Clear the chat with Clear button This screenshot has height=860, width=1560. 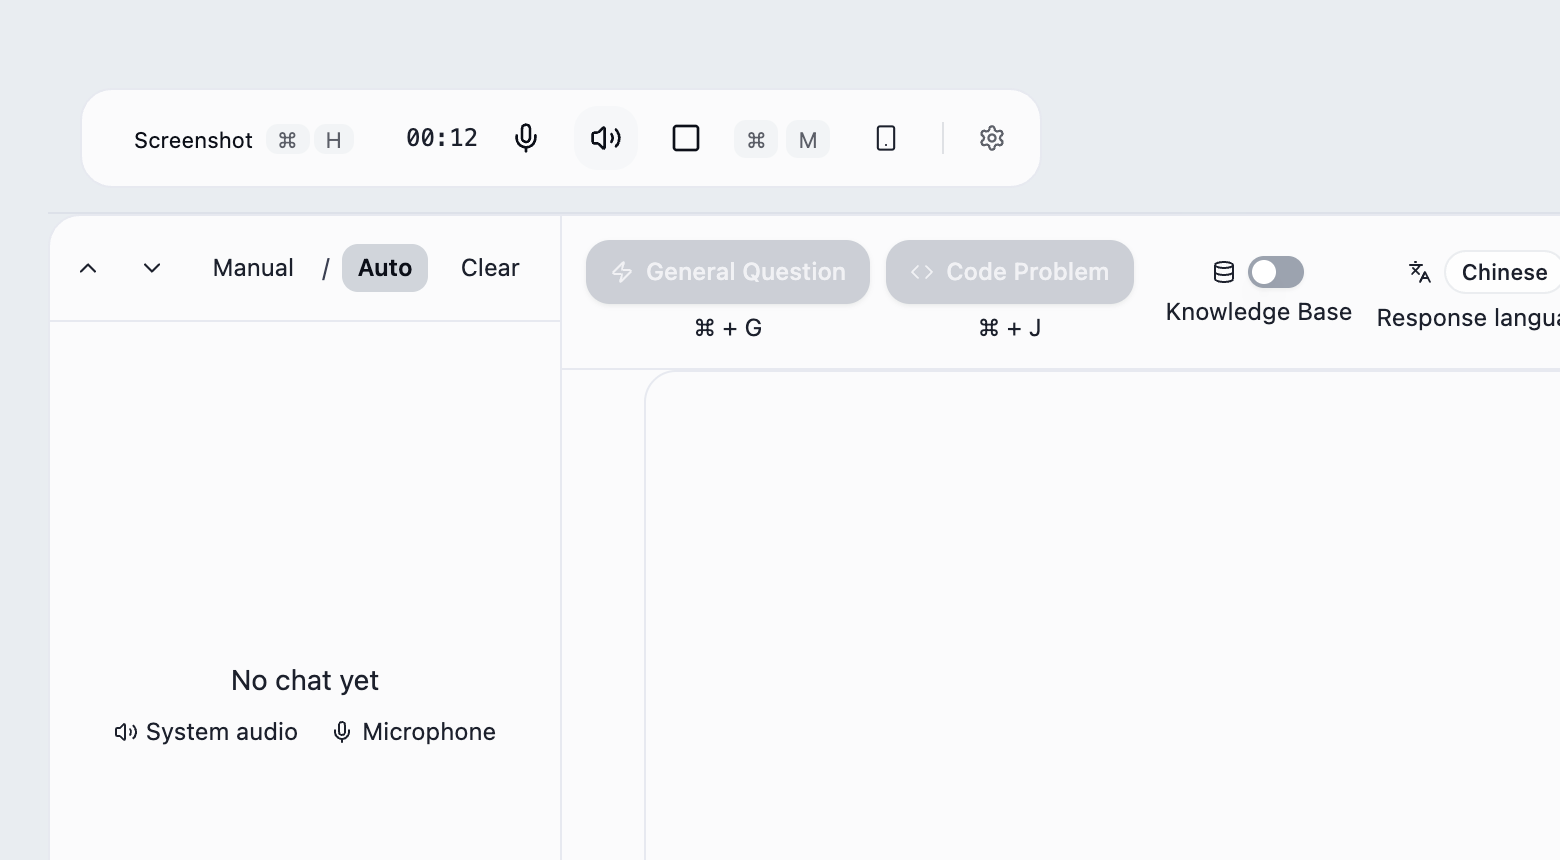point(490,268)
